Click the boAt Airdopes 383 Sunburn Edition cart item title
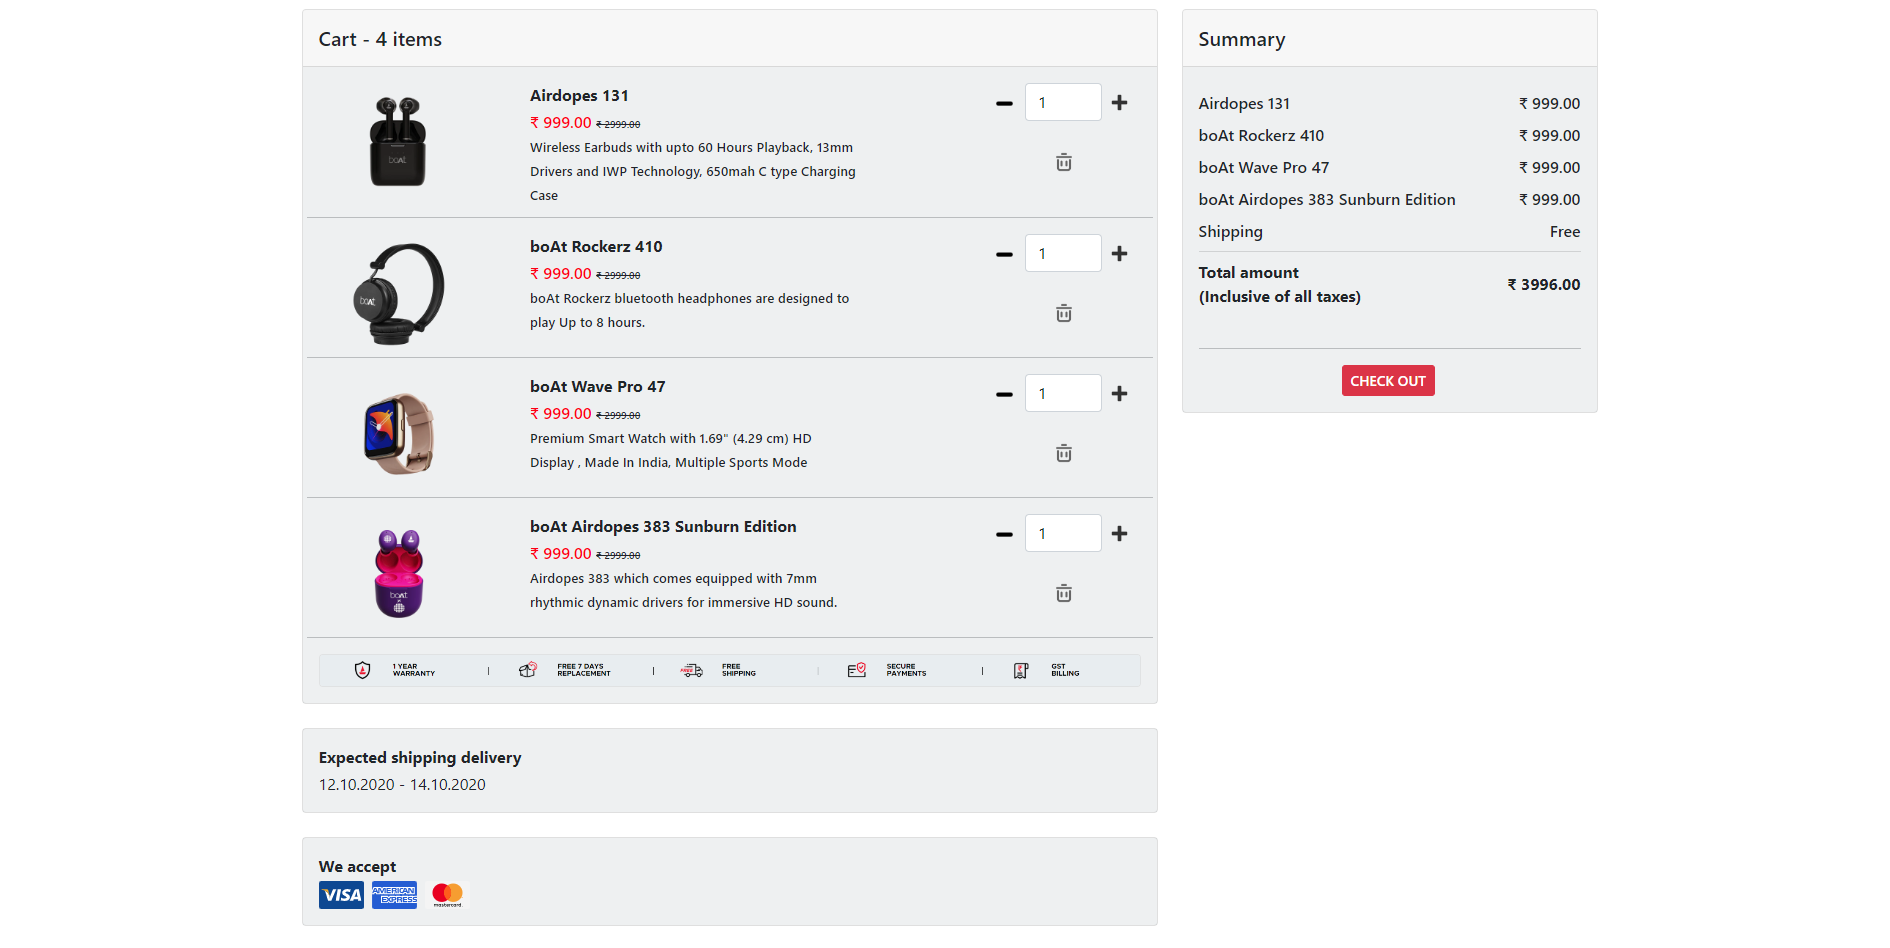Screen dimensions: 1890x948 tap(663, 527)
